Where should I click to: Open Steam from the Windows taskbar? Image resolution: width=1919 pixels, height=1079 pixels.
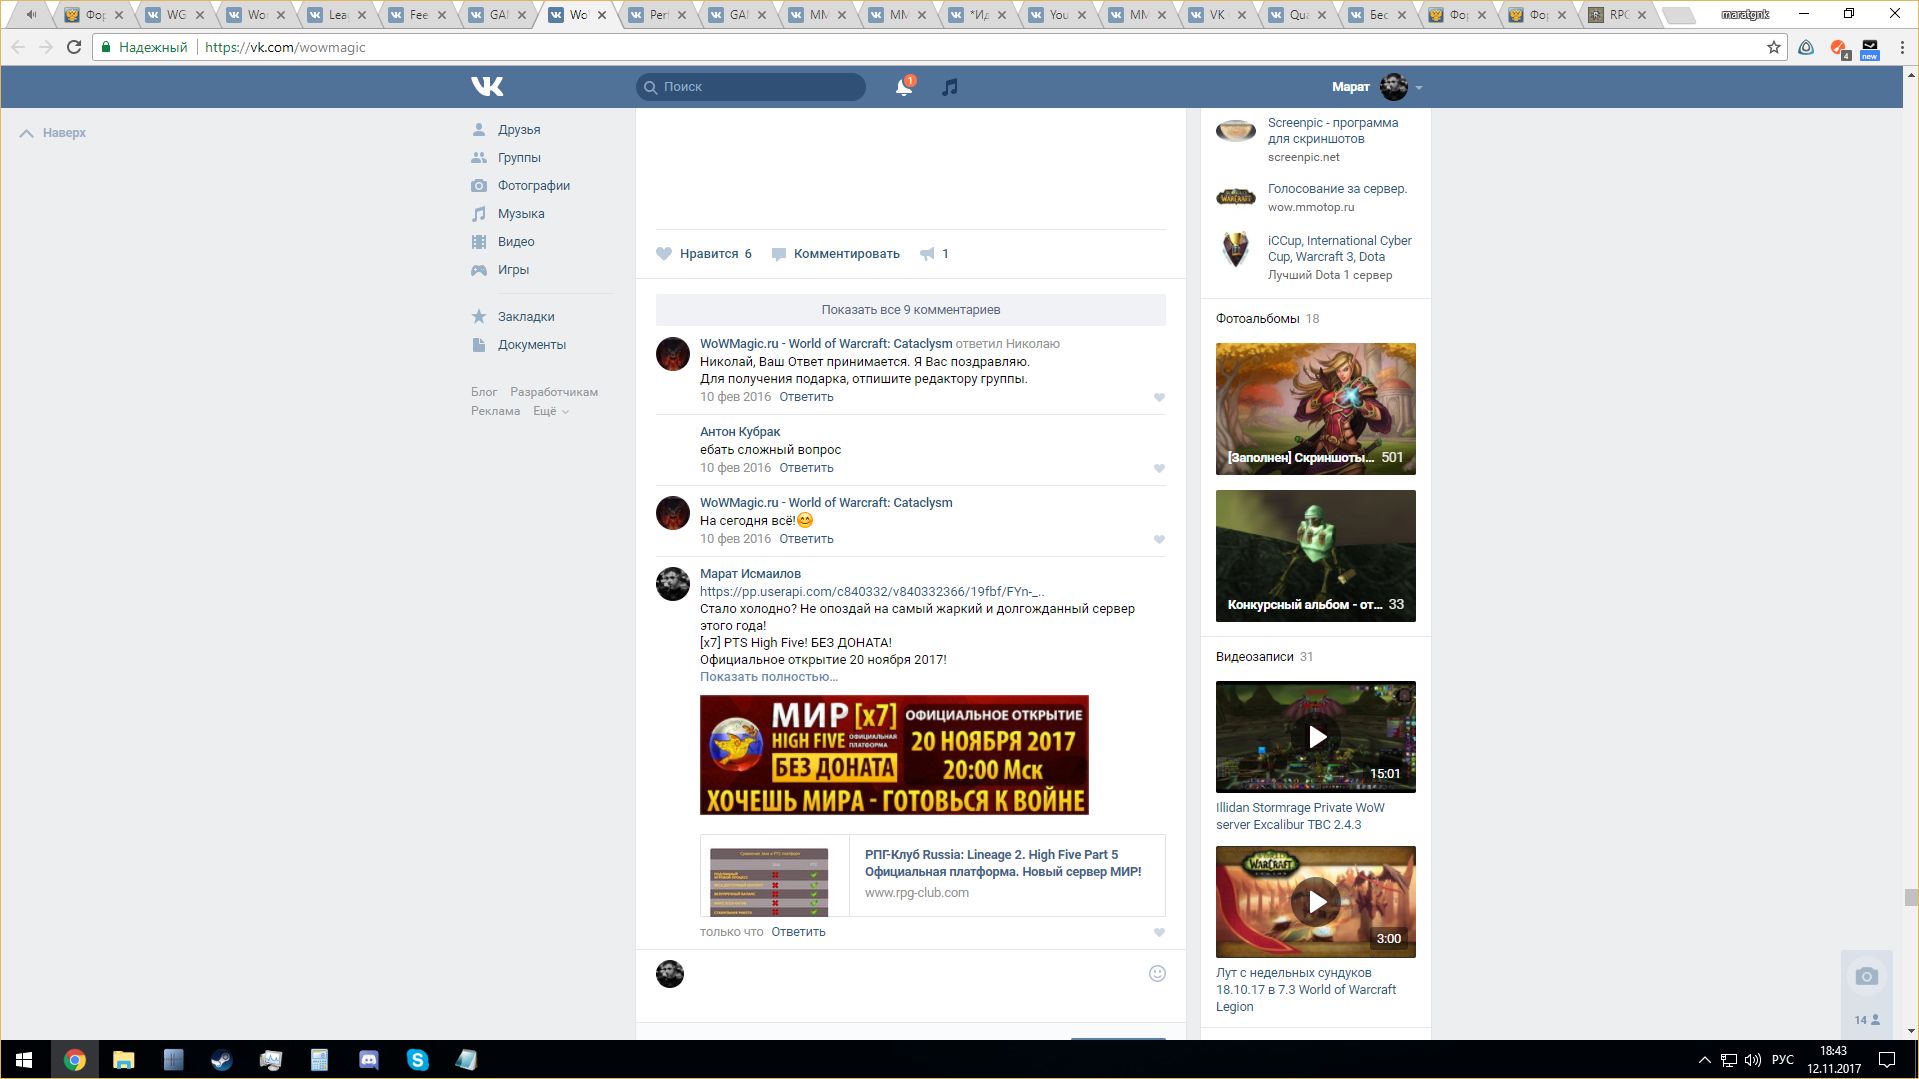[221, 1060]
